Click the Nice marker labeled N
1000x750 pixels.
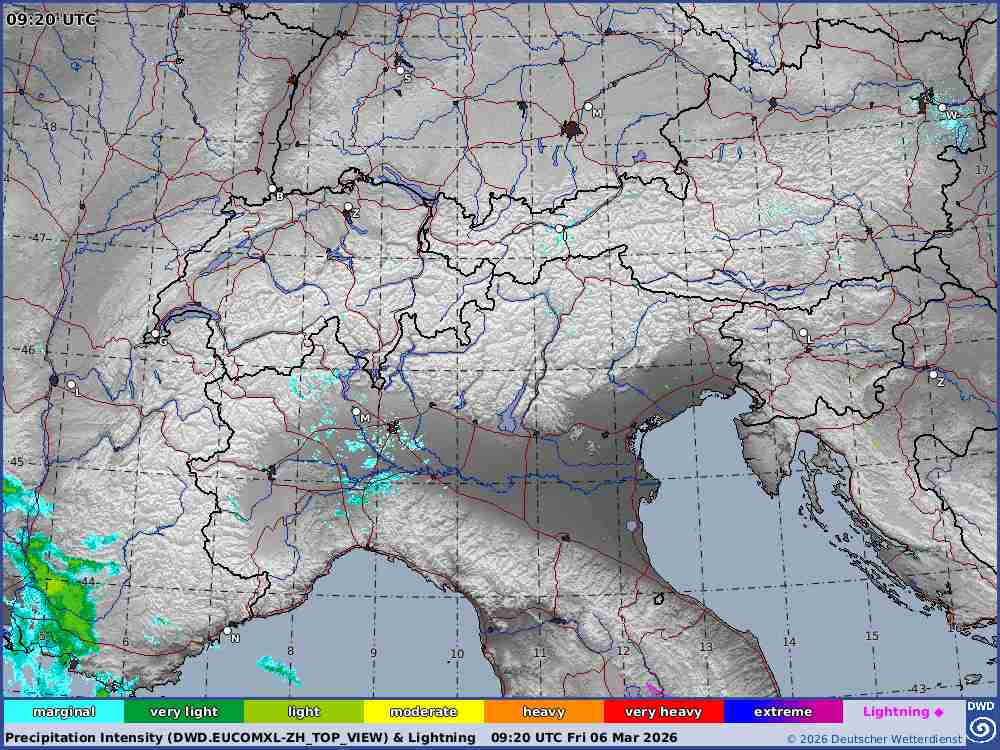228,632
